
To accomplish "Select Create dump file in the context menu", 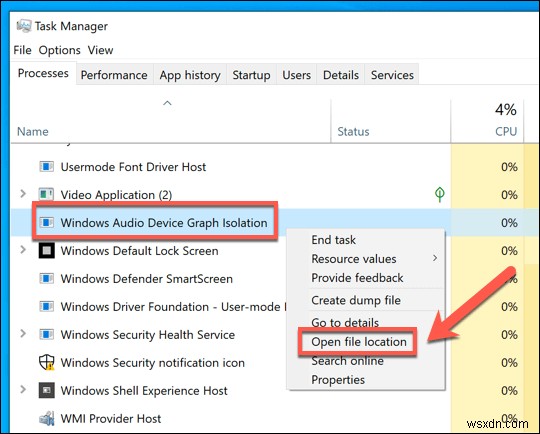I will (366, 300).
